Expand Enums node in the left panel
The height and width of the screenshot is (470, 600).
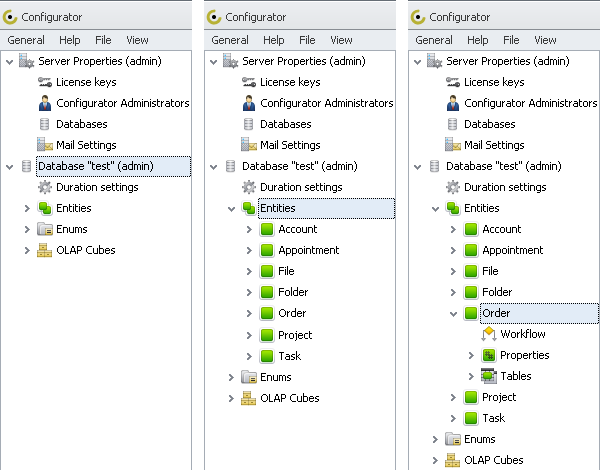tap(27, 229)
